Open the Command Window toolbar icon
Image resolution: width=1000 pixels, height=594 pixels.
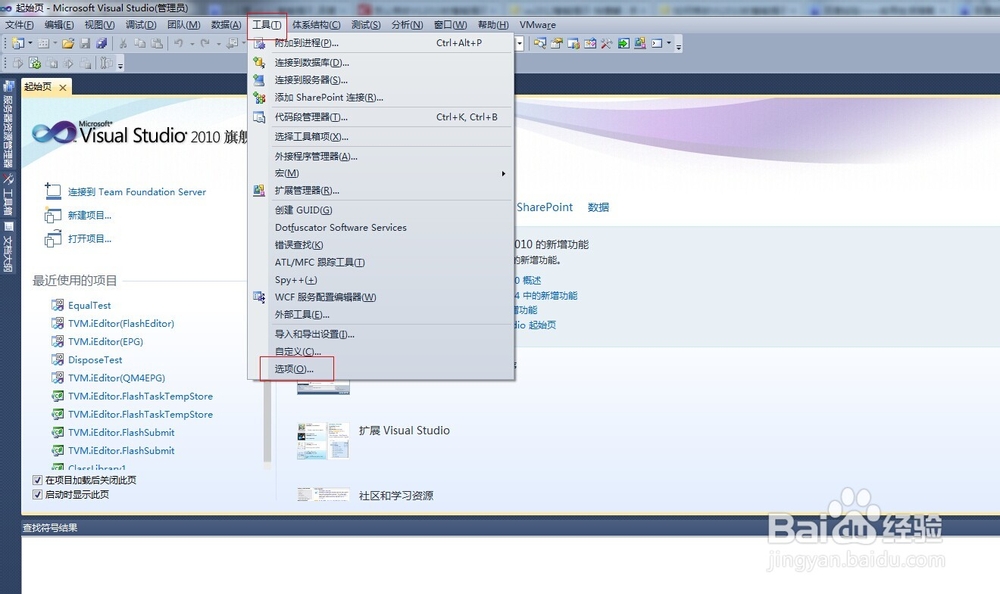coord(657,43)
